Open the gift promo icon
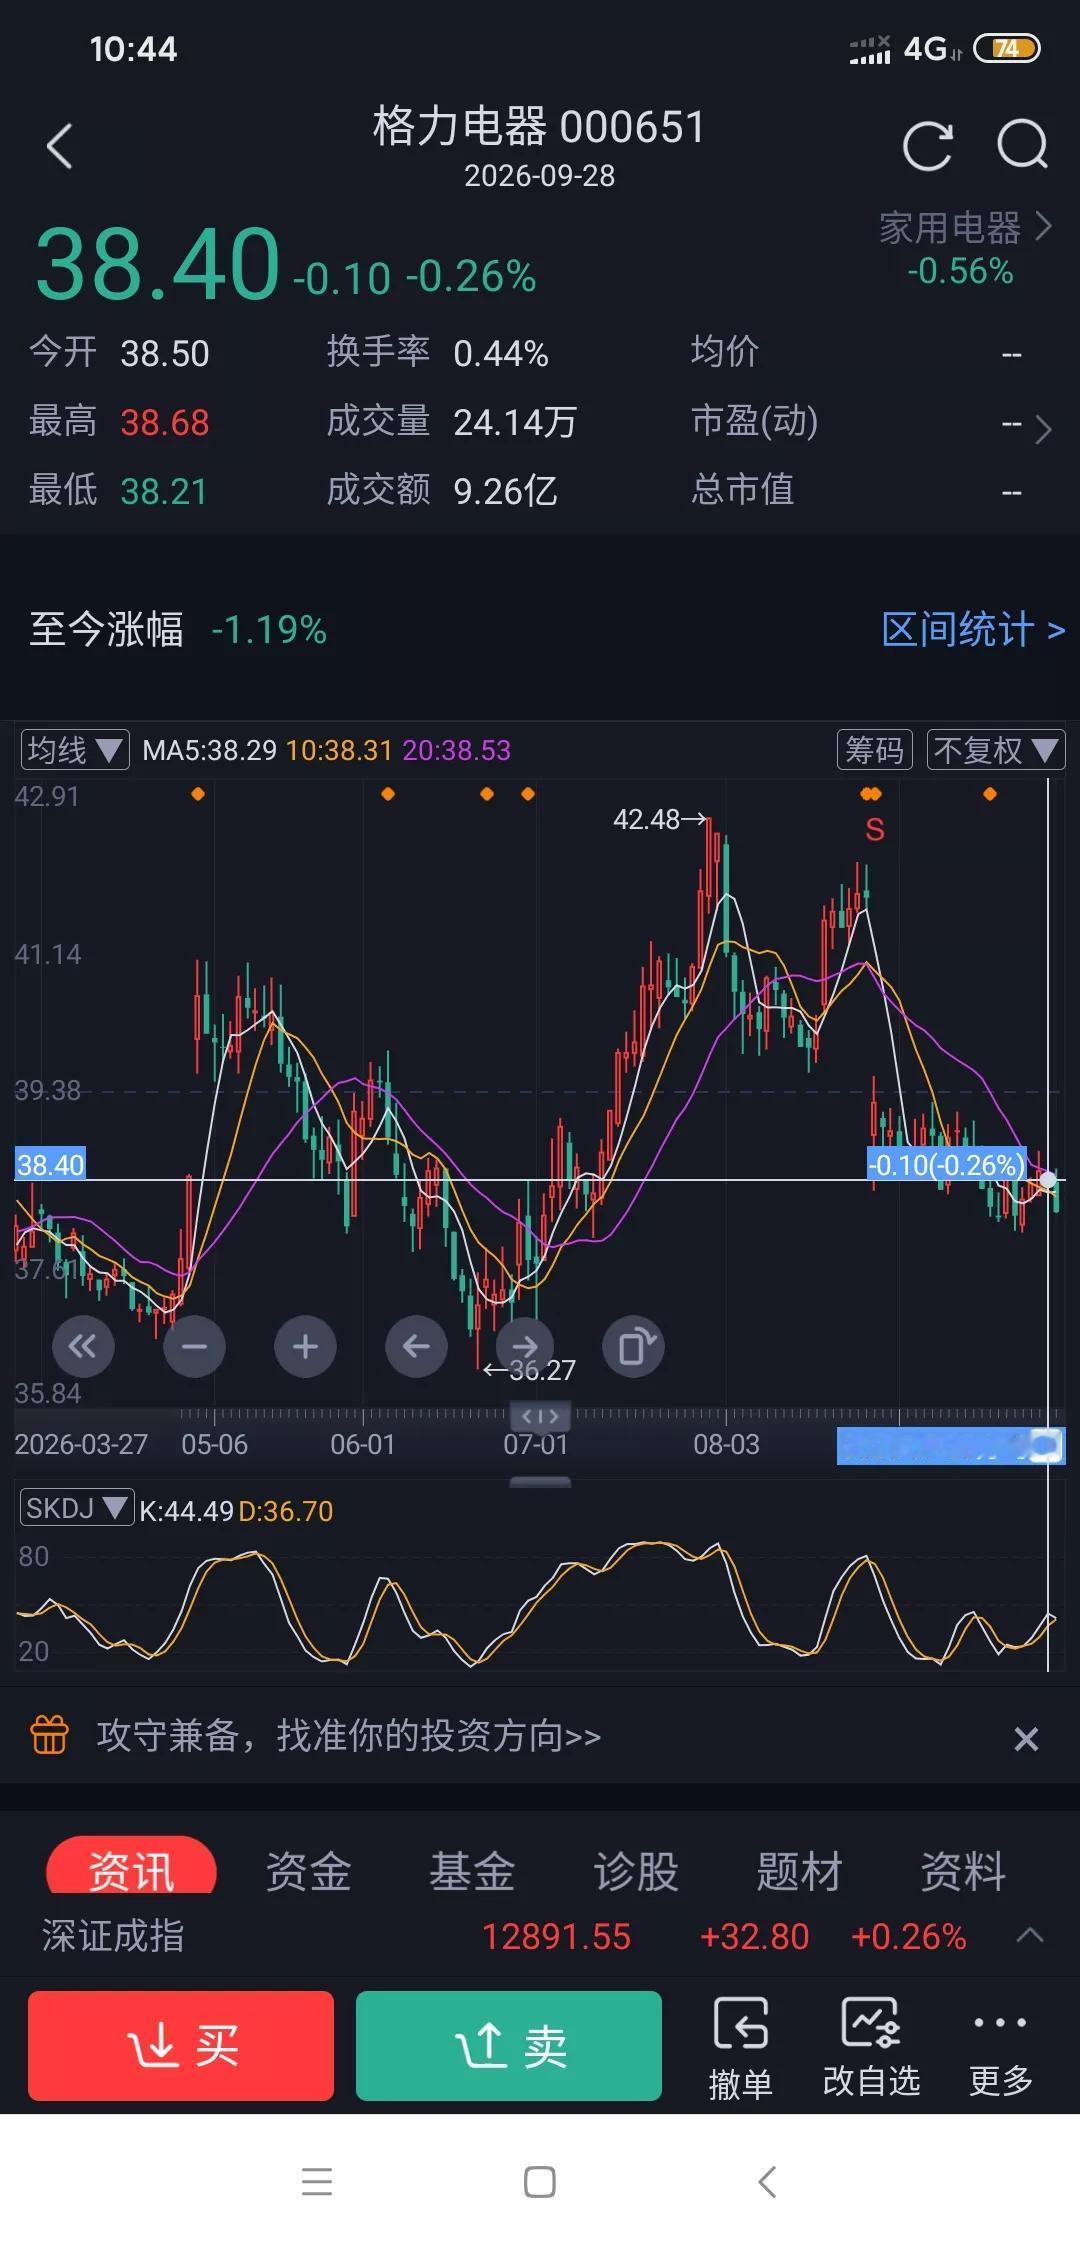 50,1735
